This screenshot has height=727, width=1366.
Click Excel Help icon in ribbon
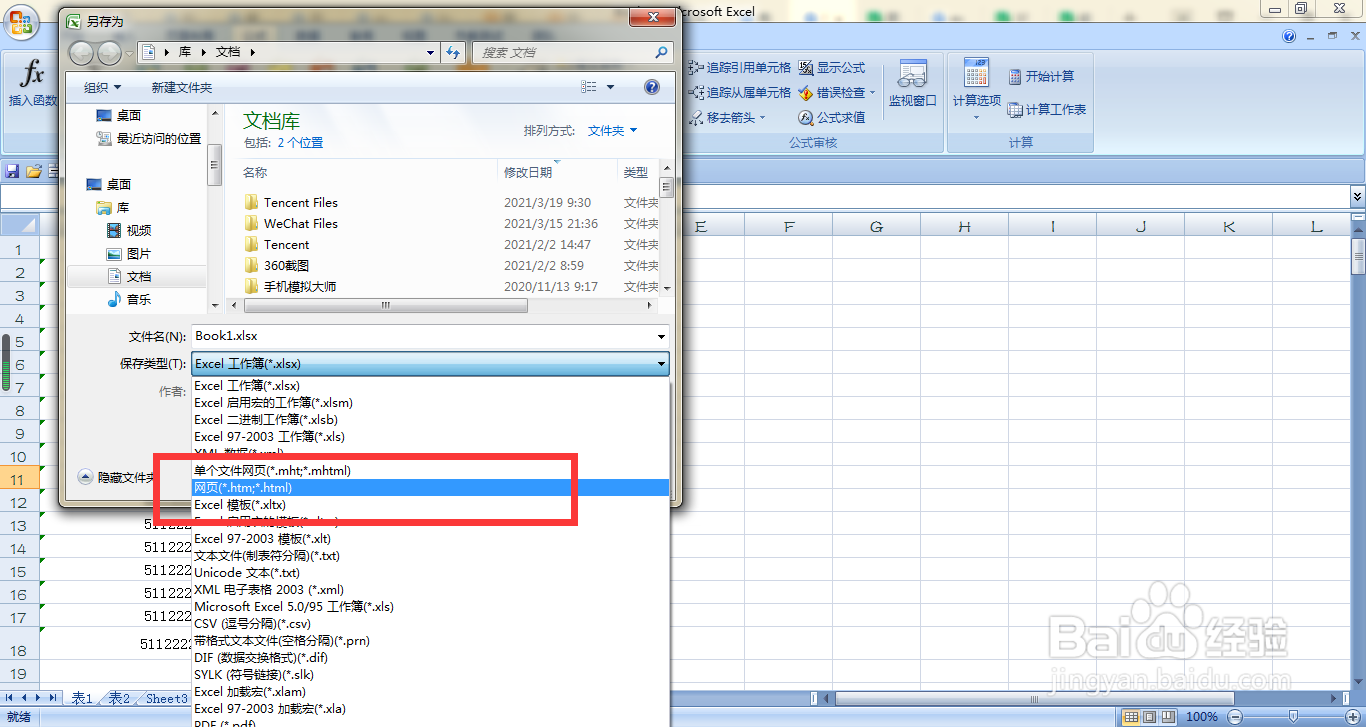(x=1289, y=36)
